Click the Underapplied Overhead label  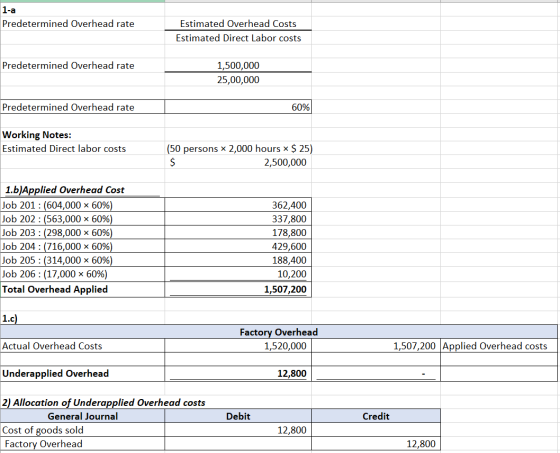(x=55, y=373)
